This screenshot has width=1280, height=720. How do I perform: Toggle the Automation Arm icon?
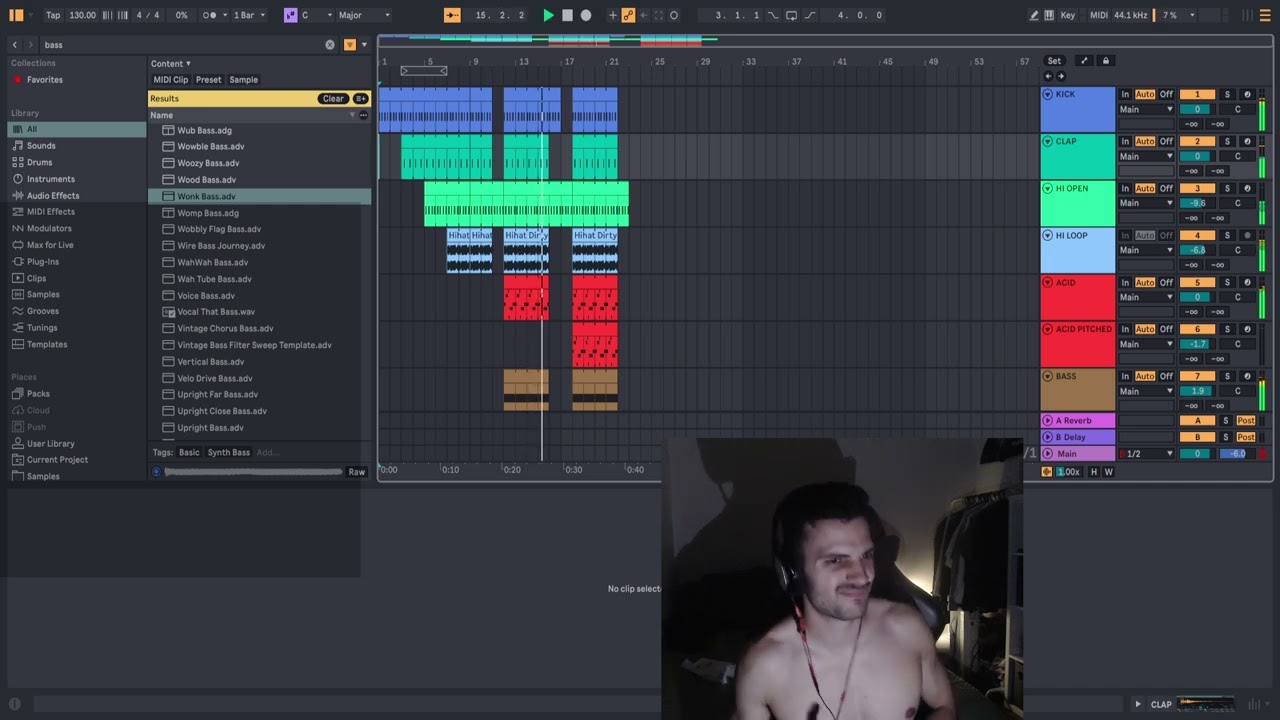pyautogui.click(x=628, y=15)
